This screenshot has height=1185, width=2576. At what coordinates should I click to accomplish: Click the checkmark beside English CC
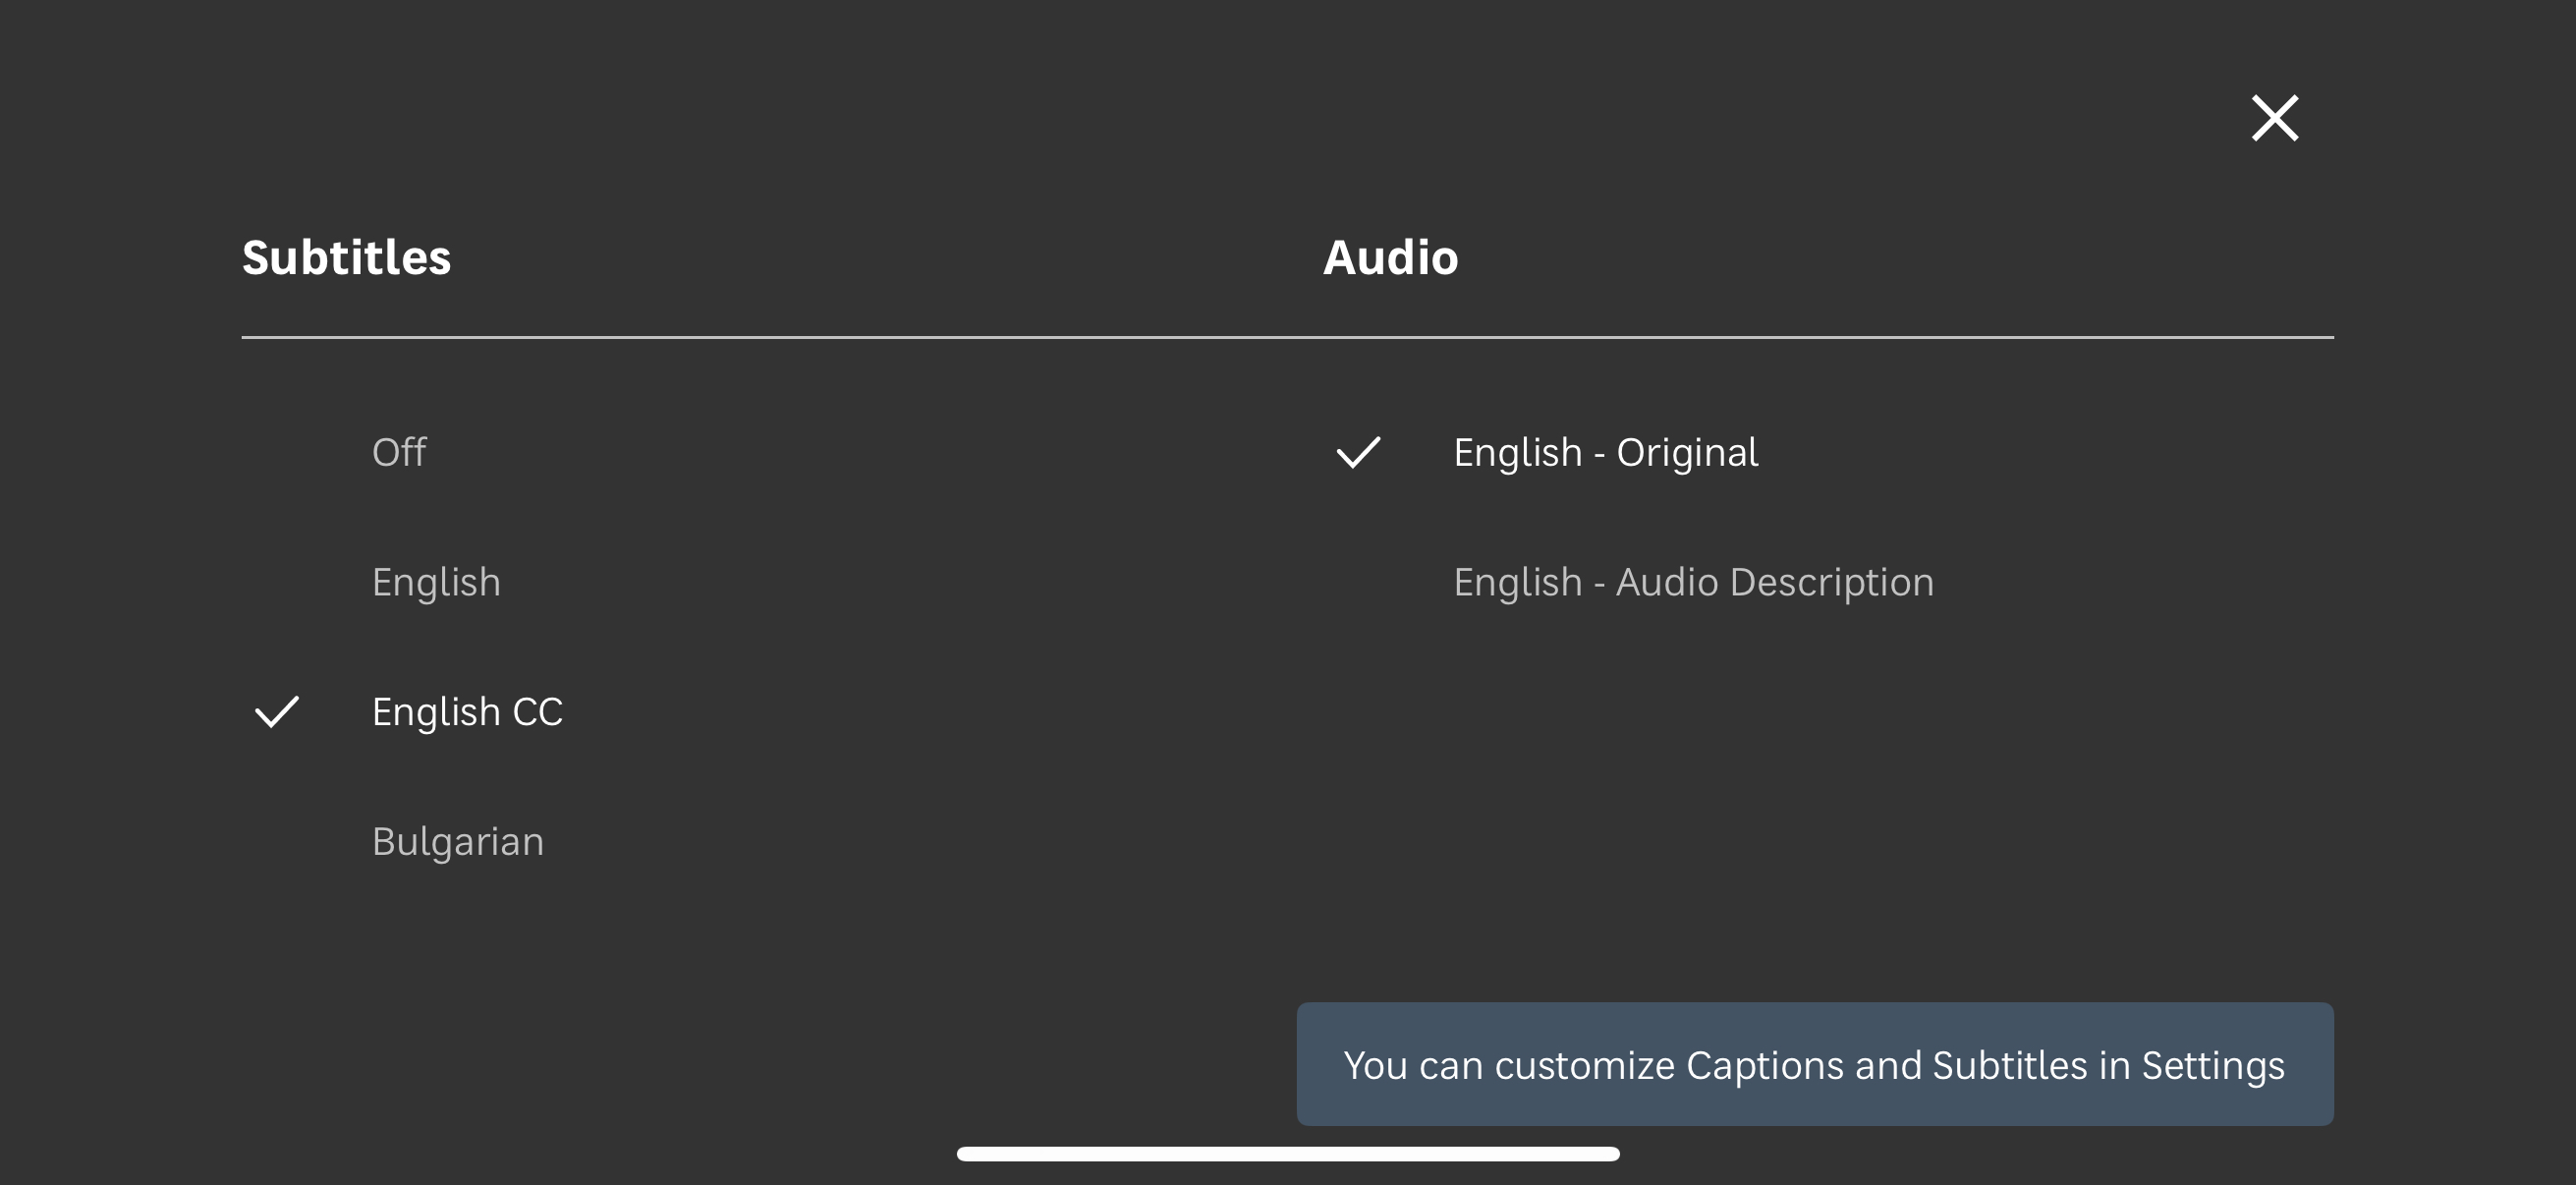(277, 711)
